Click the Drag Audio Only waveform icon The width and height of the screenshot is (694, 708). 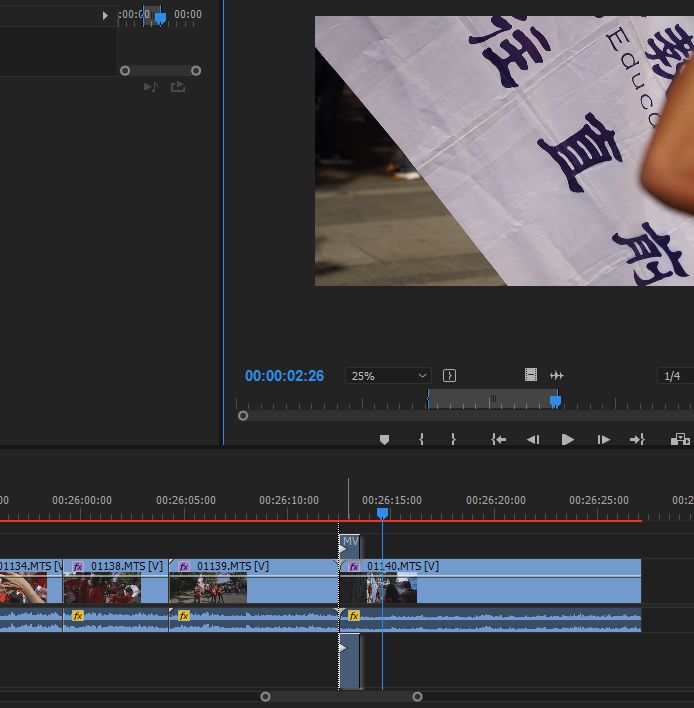(x=556, y=375)
